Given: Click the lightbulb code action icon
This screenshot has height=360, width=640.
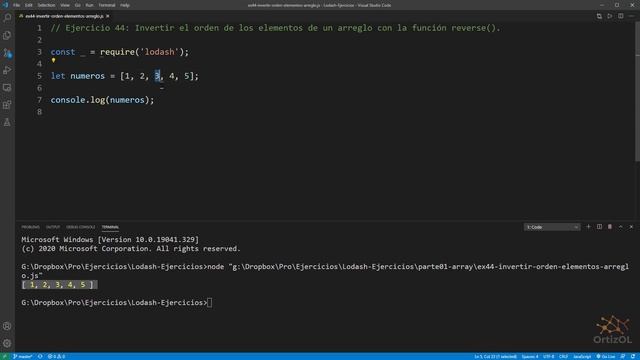Looking at the screenshot, I should tap(53, 60).
